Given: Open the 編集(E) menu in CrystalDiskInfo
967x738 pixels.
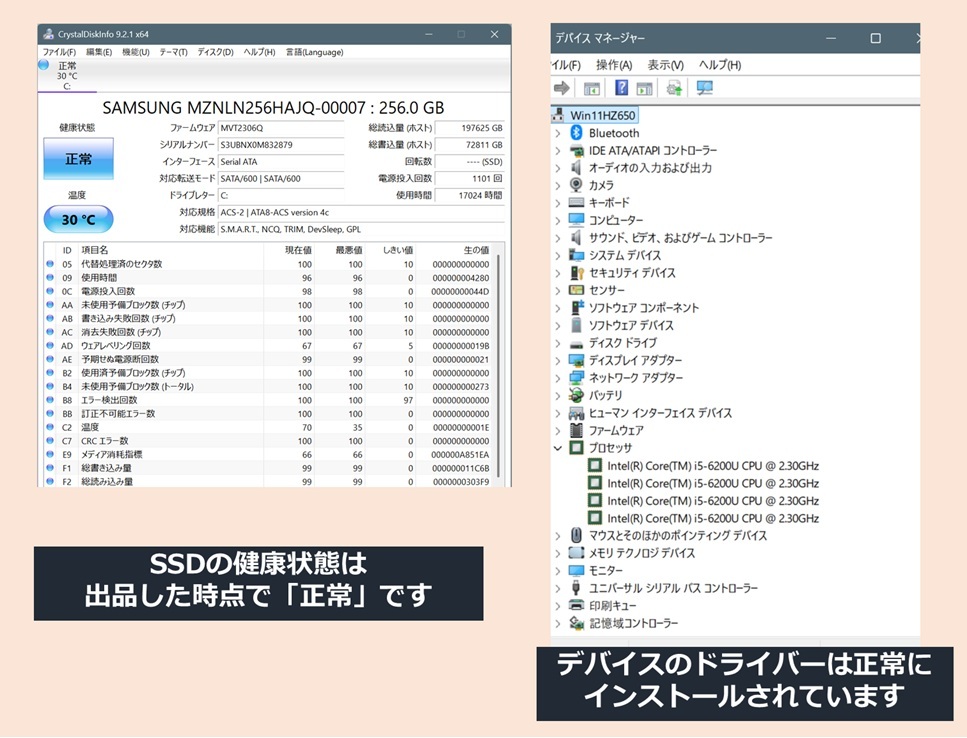Looking at the screenshot, I should tap(99, 52).
